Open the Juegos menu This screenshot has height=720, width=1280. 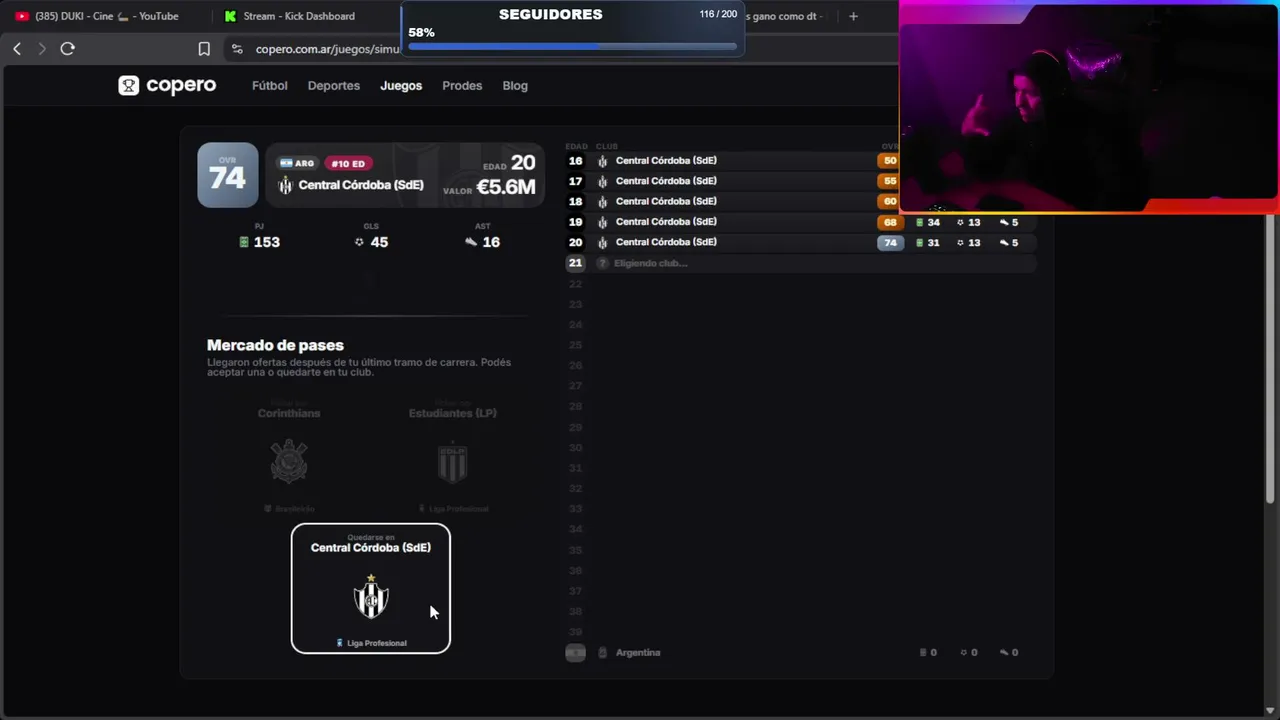point(401,86)
